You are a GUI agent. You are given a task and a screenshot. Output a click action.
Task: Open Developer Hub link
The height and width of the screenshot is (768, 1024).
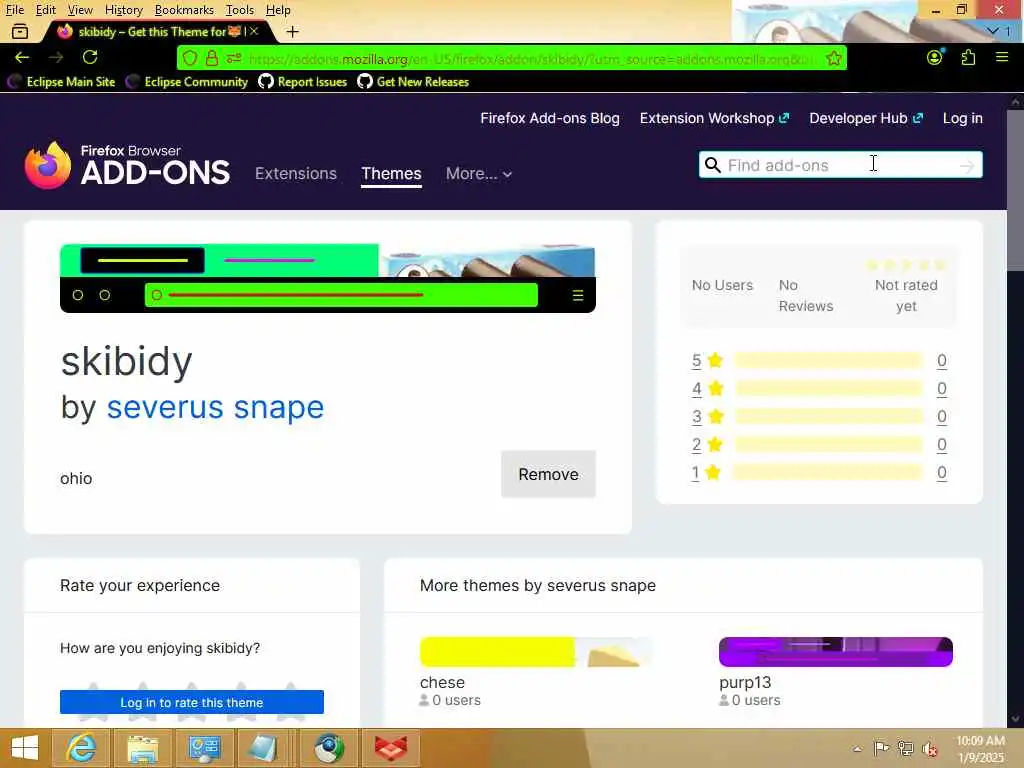point(866,118)
